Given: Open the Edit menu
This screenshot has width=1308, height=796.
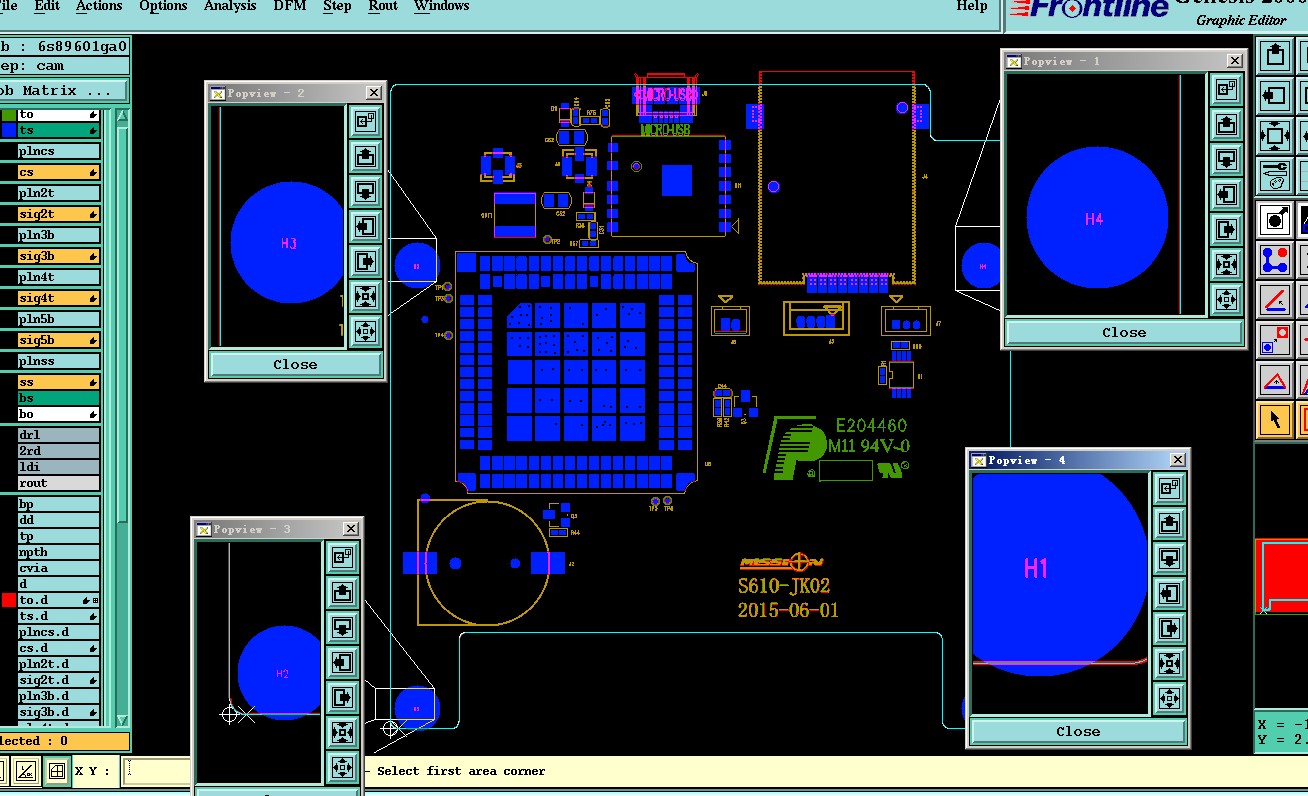Looking at the screenshot, I should point(46,6).
